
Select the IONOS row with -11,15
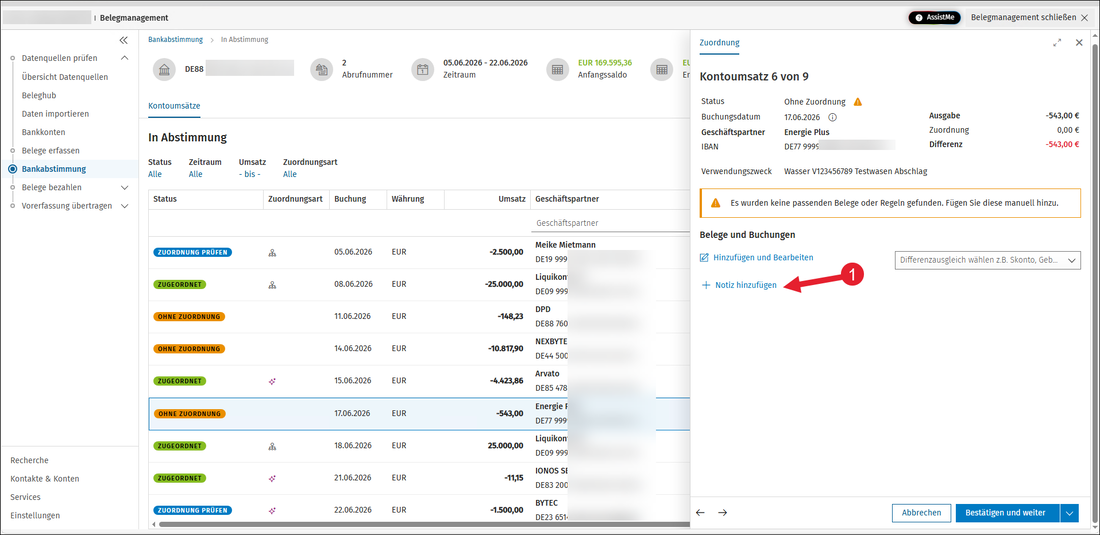[x=420, y=478]
